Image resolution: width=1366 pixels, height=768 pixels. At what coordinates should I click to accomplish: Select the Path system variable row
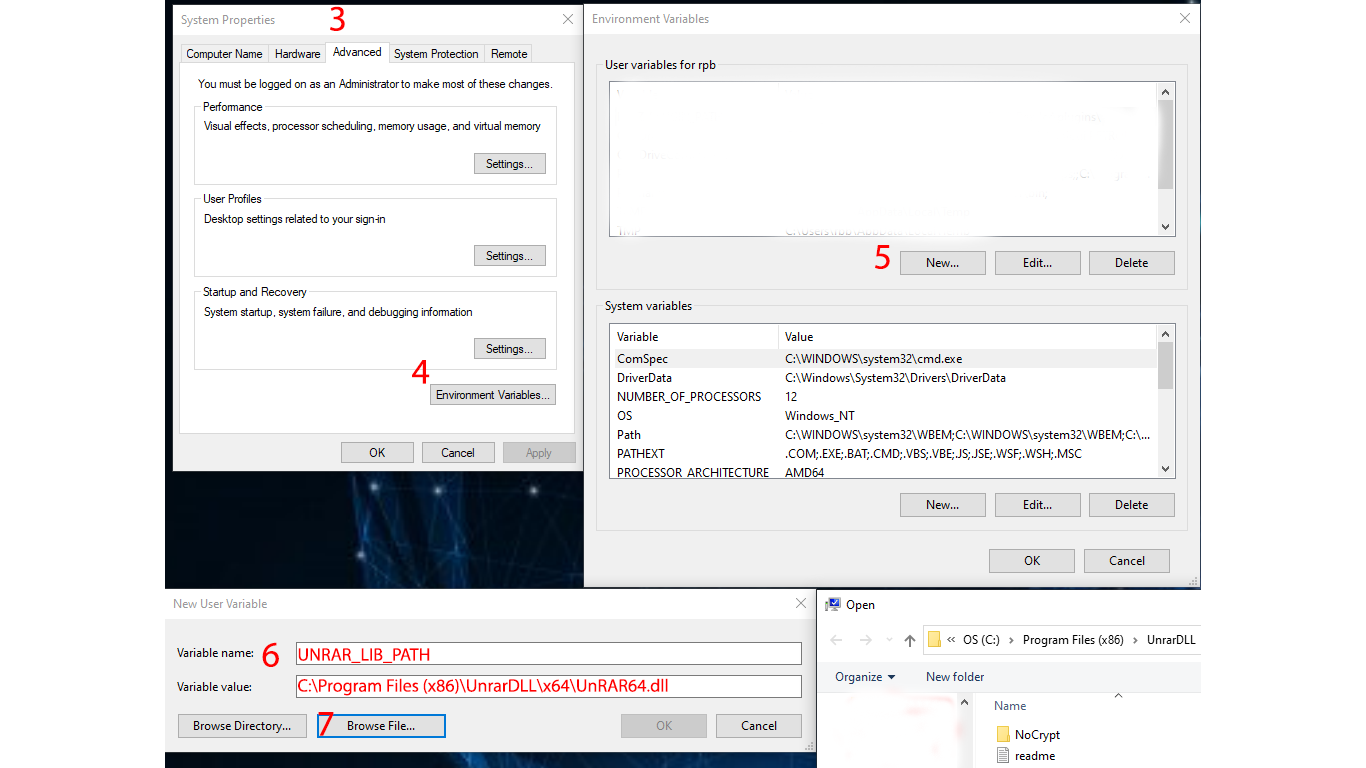(x=883, y=435)
